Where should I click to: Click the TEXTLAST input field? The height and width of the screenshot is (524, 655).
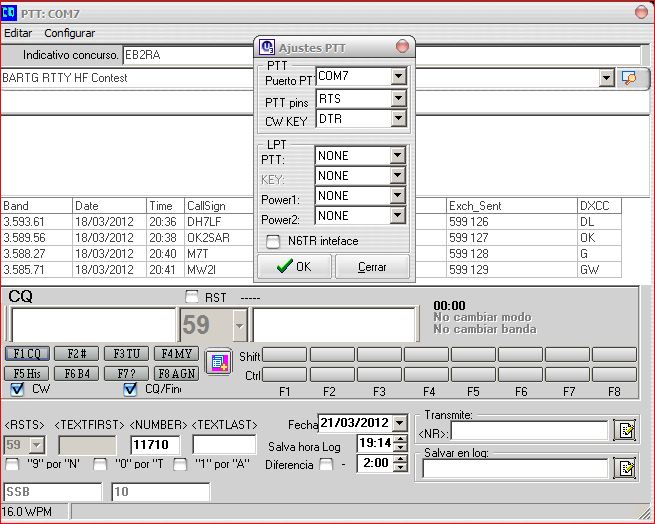tap(224, 445)
